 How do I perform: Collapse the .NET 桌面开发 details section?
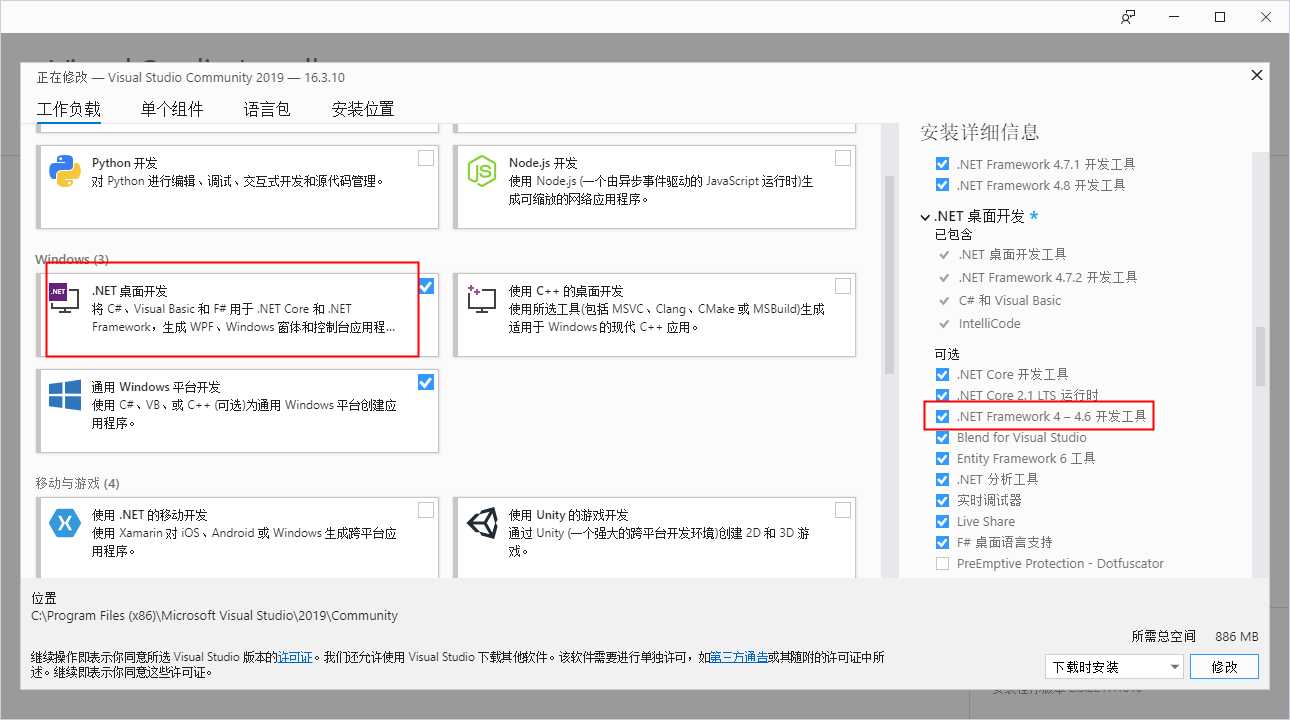(x=925, y=216)
